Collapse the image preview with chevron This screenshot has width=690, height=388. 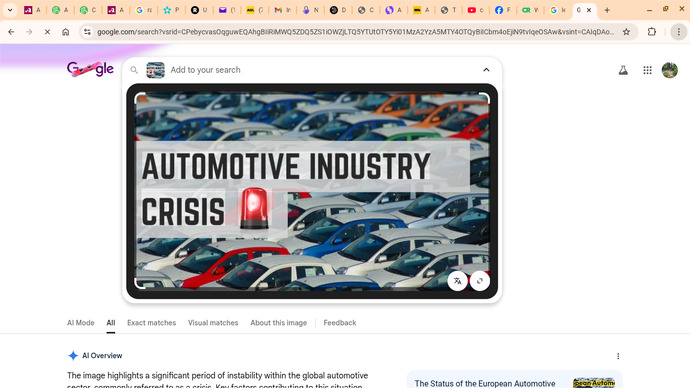486,70
